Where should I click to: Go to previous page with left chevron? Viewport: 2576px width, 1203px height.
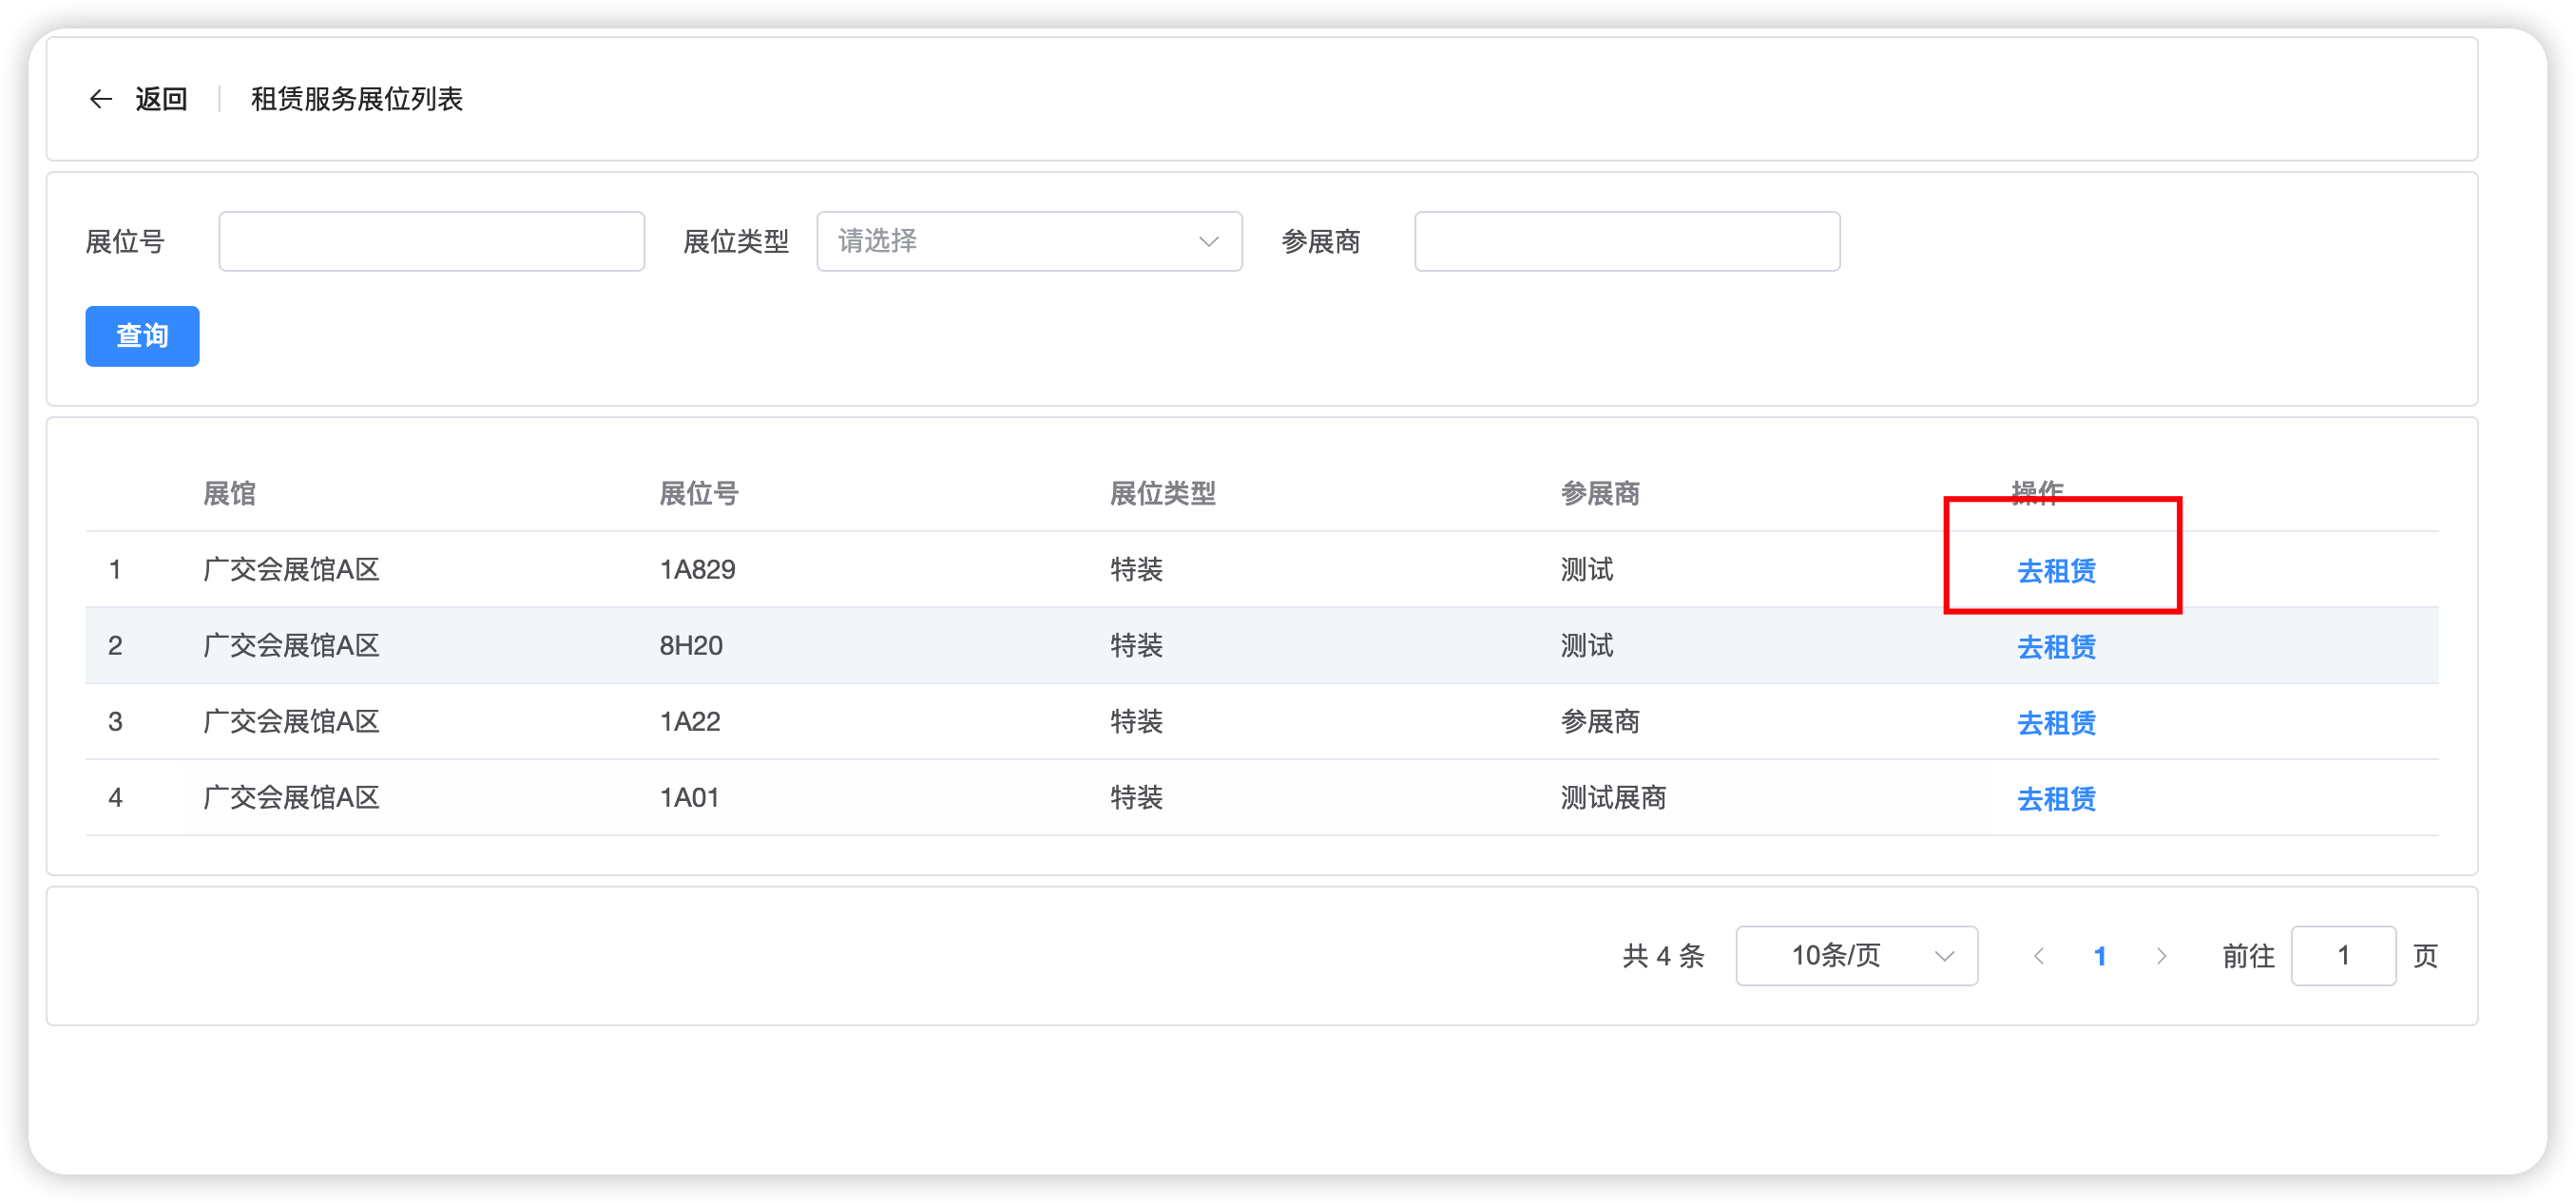(x=2038, y=956)
